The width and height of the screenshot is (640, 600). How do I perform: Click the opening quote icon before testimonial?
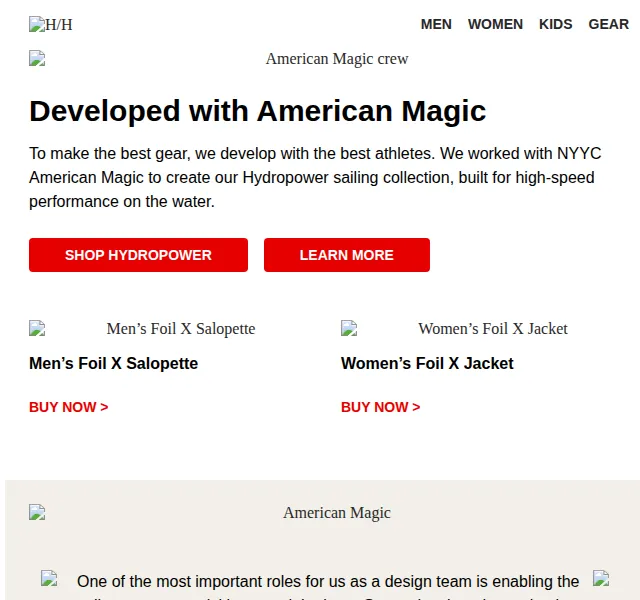pos(49,578)
